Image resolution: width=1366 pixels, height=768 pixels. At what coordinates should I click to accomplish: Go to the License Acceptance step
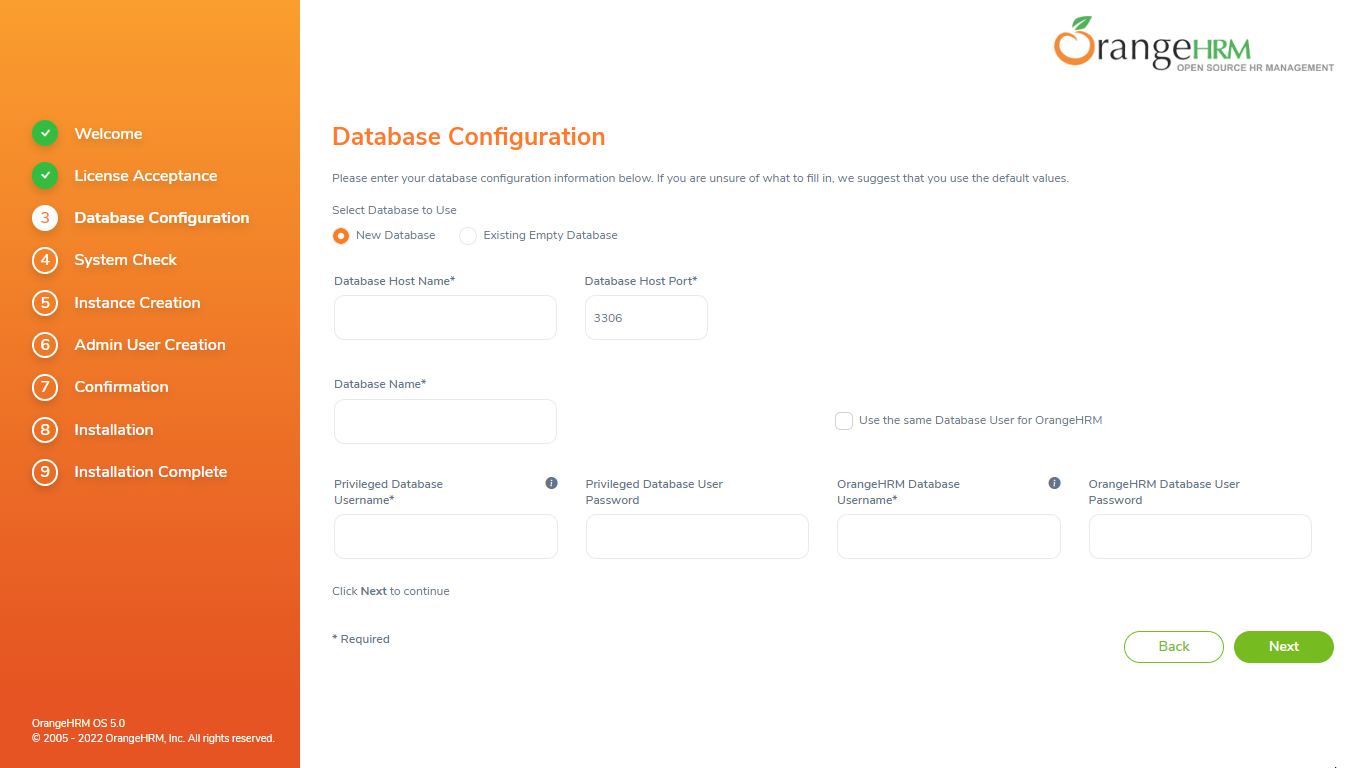click(x=146, y=176)
